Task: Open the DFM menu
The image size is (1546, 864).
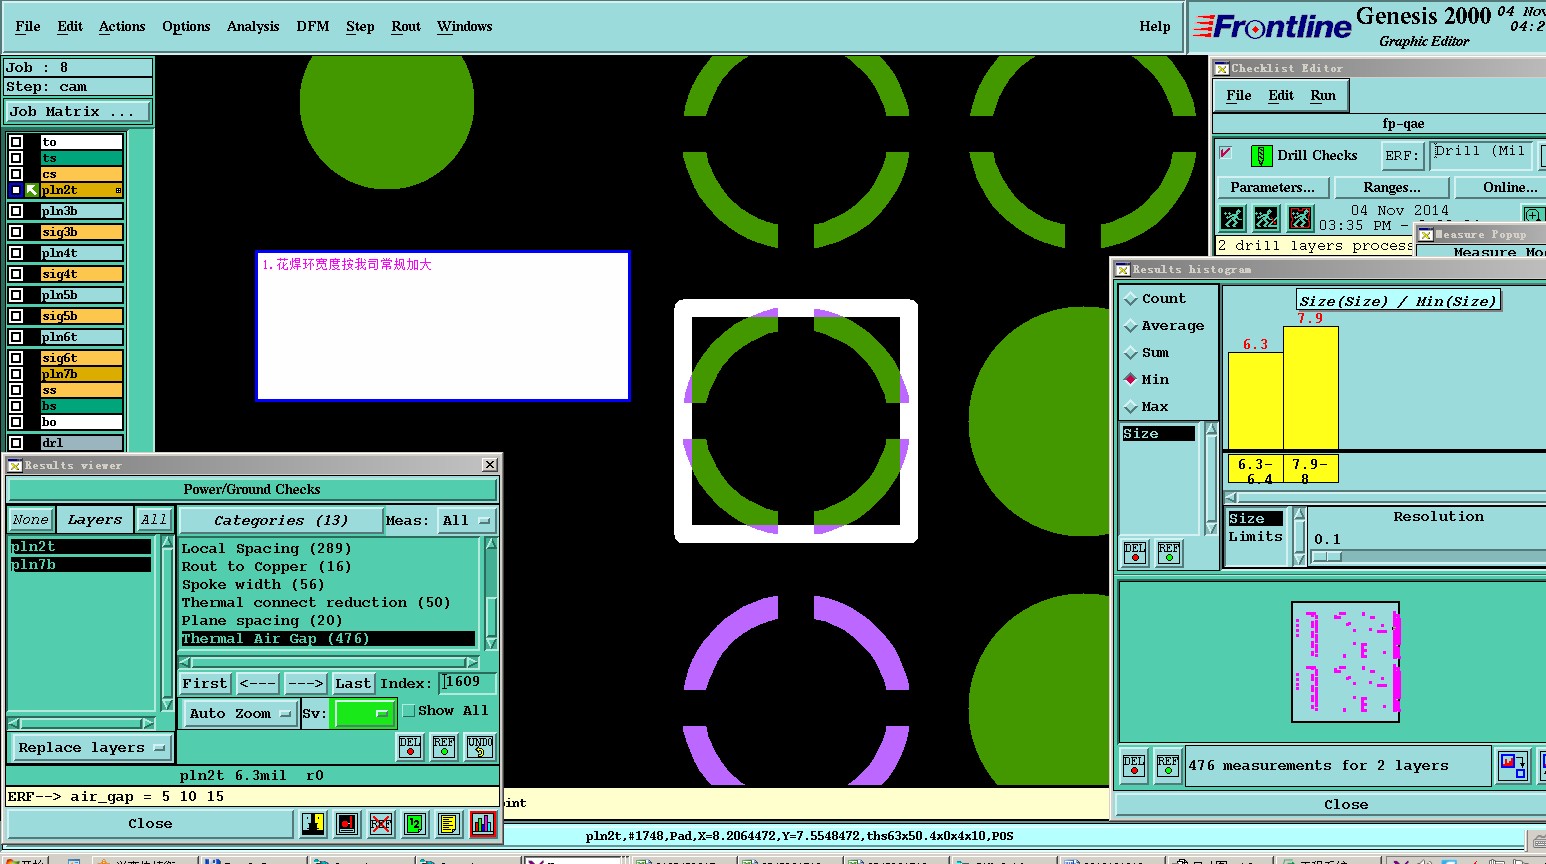Action: (313, 27)
